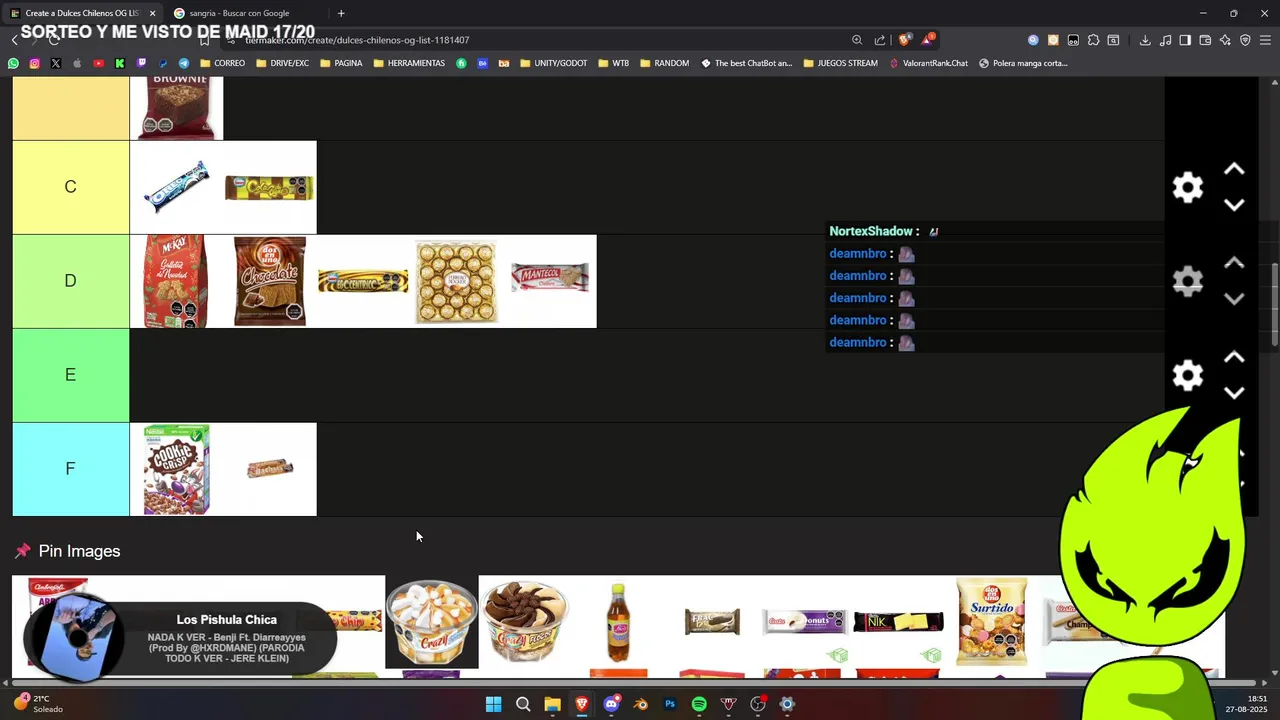Select the yellow chocolate bar in tier C
This screenshot has height=720, width=1280.
[270, 187]
